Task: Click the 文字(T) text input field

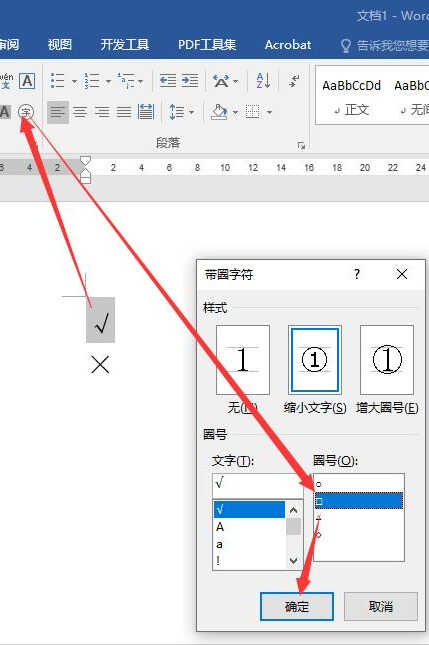Action: 257,484
